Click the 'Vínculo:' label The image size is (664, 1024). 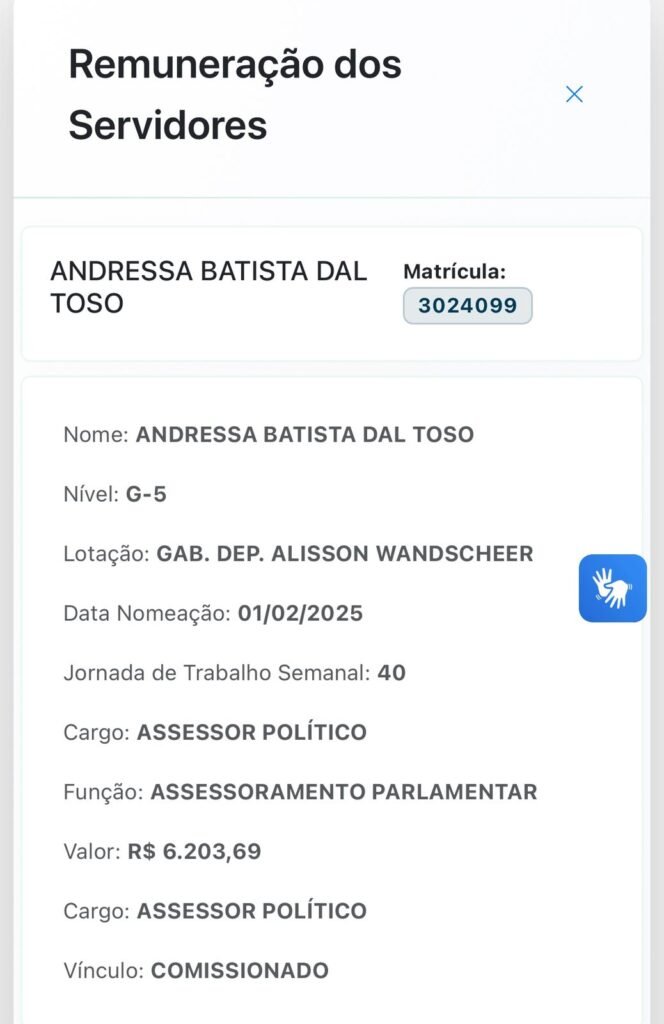coord(103,970)
